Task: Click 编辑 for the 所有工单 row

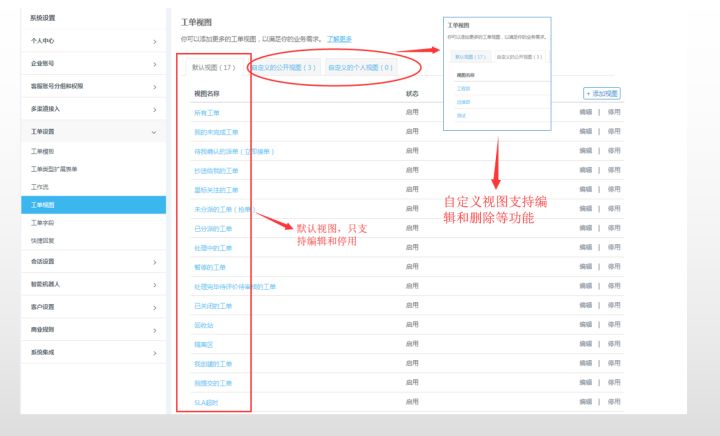Action: [586, 113]
